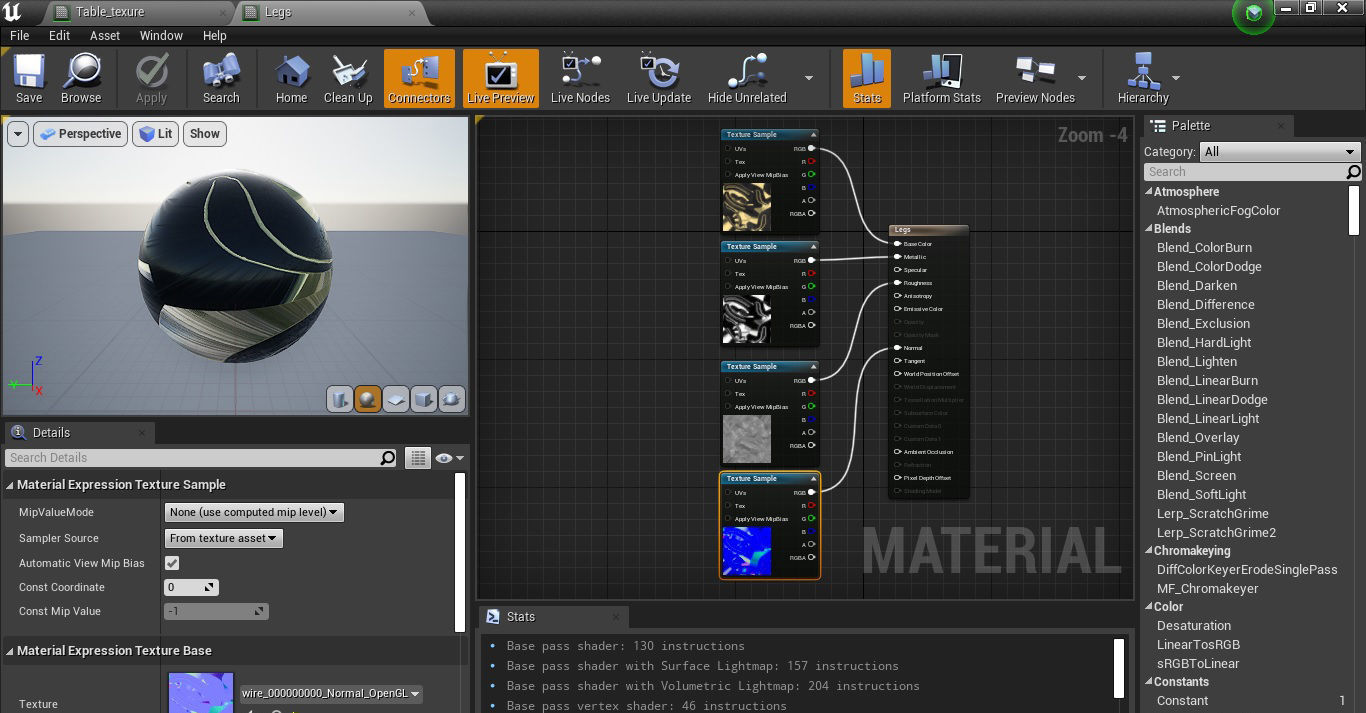Click the Details property matrix icon
The height and width of the screenshot is (713, 1366).
point(418,458)
